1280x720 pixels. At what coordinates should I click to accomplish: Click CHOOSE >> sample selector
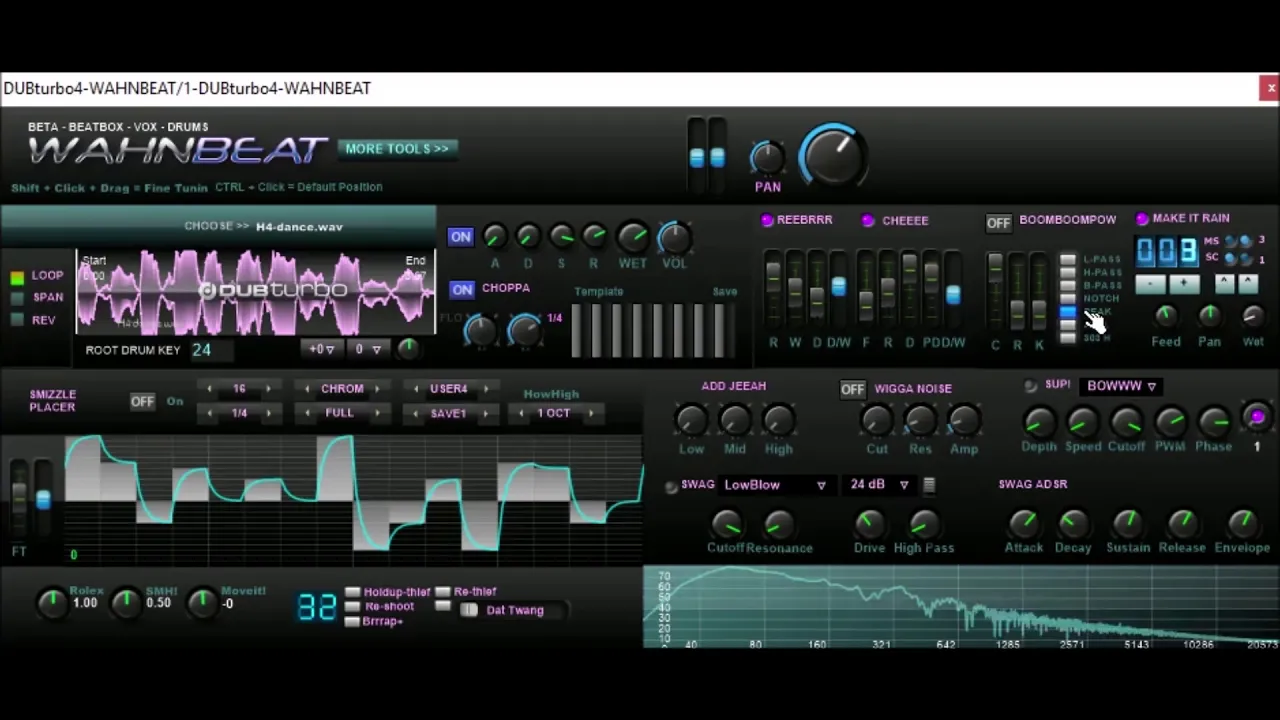pos(217,226)
